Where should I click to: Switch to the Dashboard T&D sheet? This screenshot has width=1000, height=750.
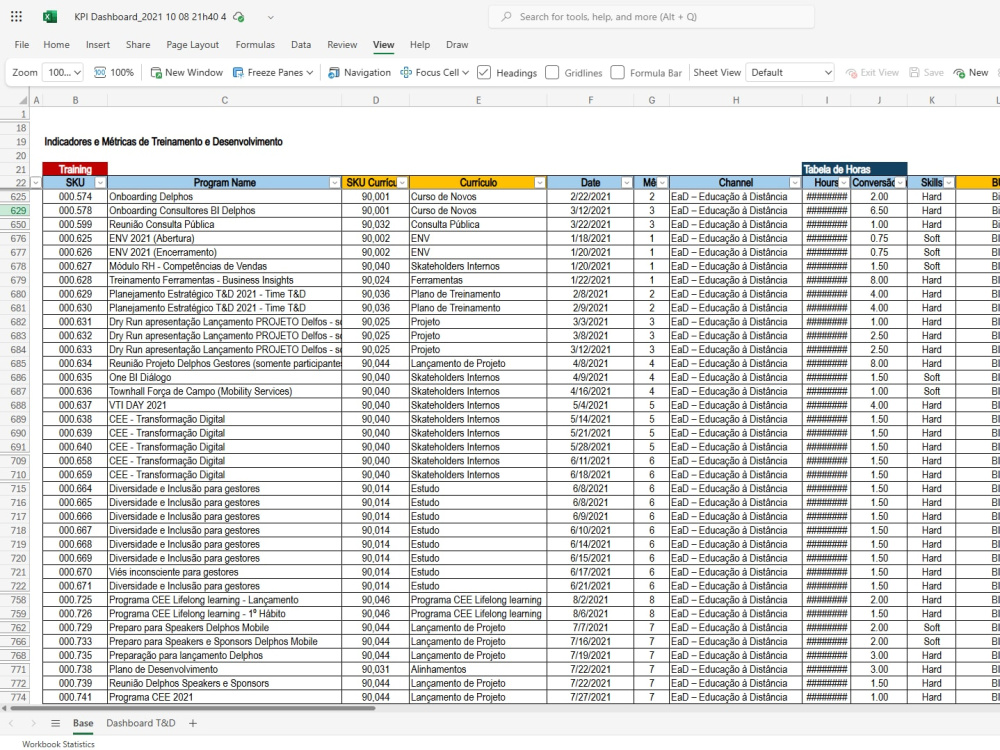pyautogui.click(x=140, y=723)
